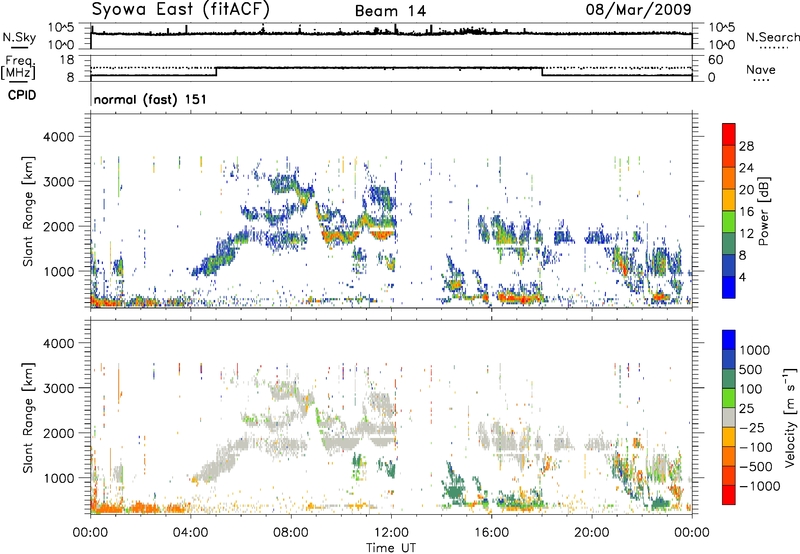Select the 'Freq. [MHz]' axis label
Screen dimensions: 800x554
[18, 68]
